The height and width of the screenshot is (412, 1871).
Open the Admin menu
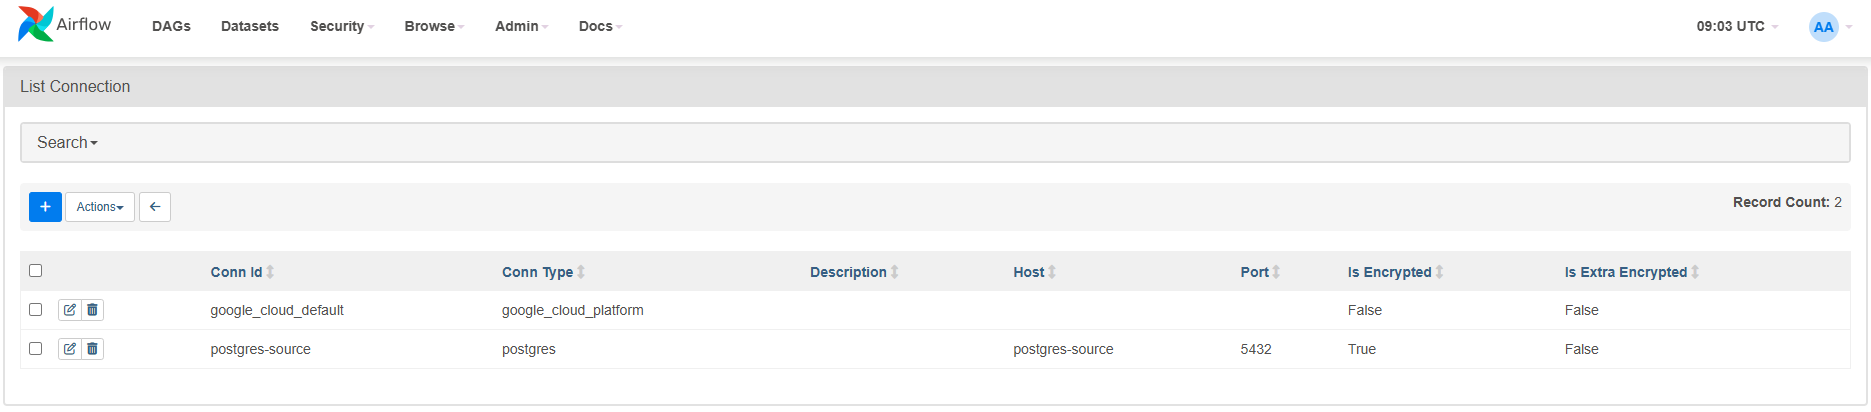[521, 26]
